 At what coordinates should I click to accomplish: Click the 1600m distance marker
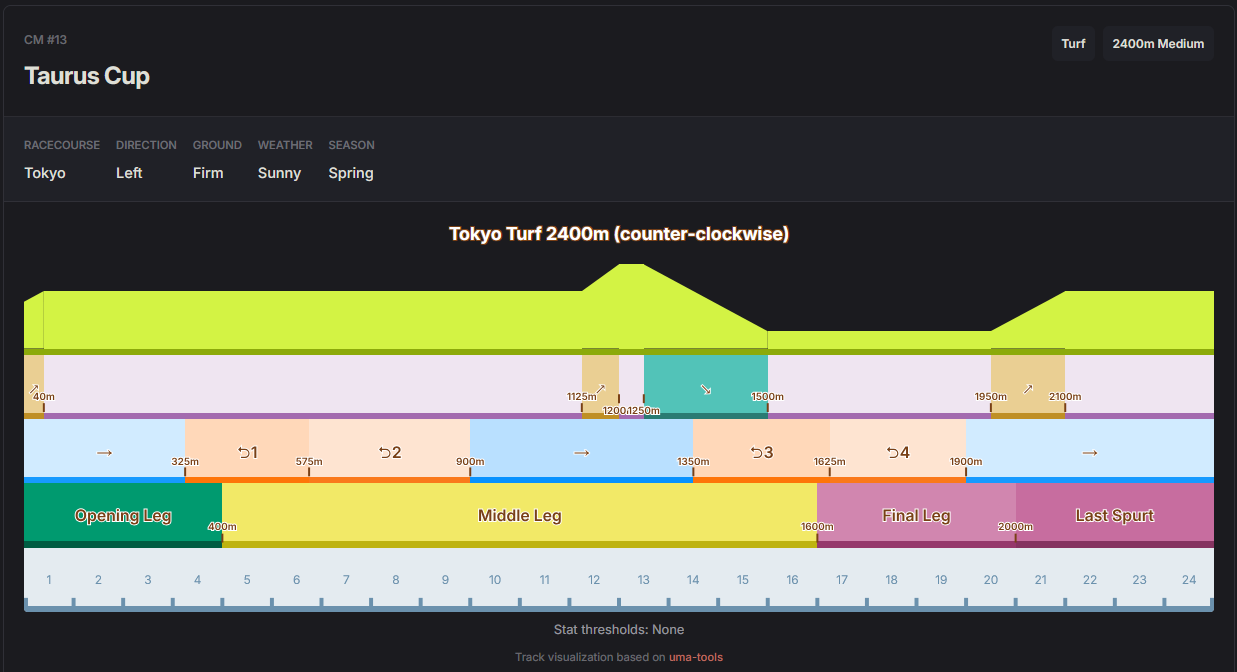(817, 527)
